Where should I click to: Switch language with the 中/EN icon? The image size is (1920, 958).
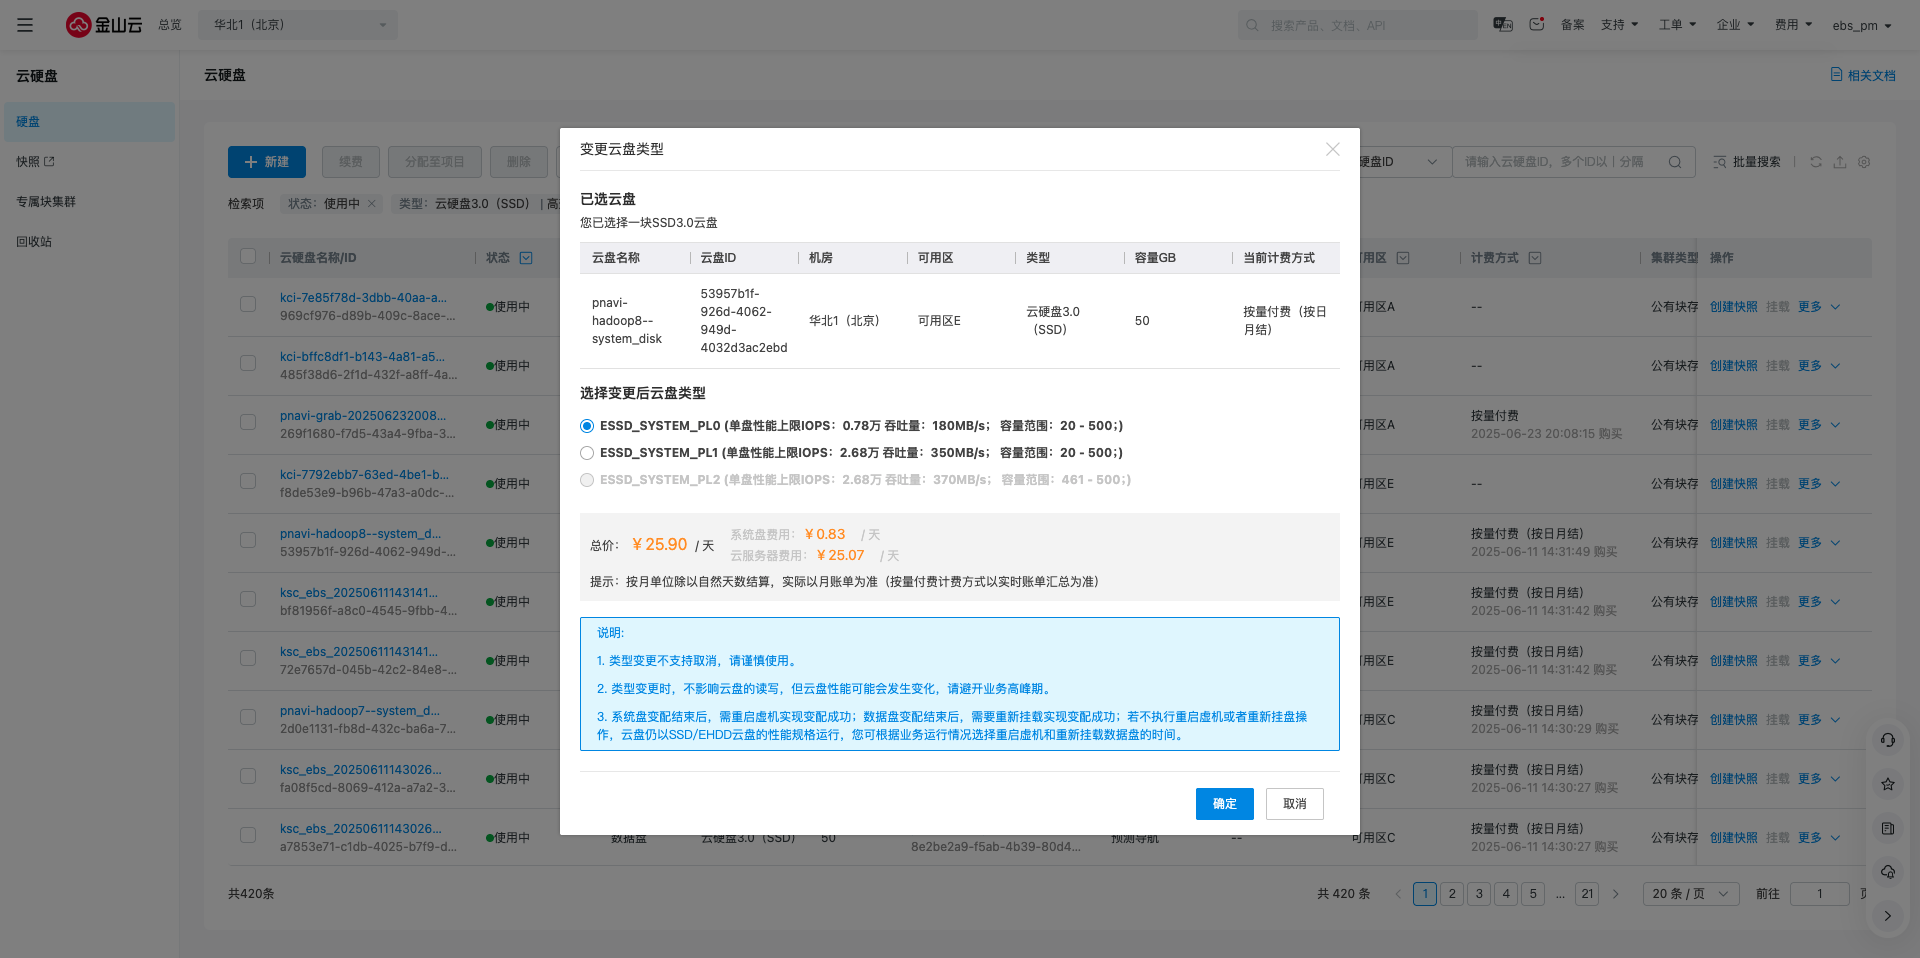click(1502, 25)
